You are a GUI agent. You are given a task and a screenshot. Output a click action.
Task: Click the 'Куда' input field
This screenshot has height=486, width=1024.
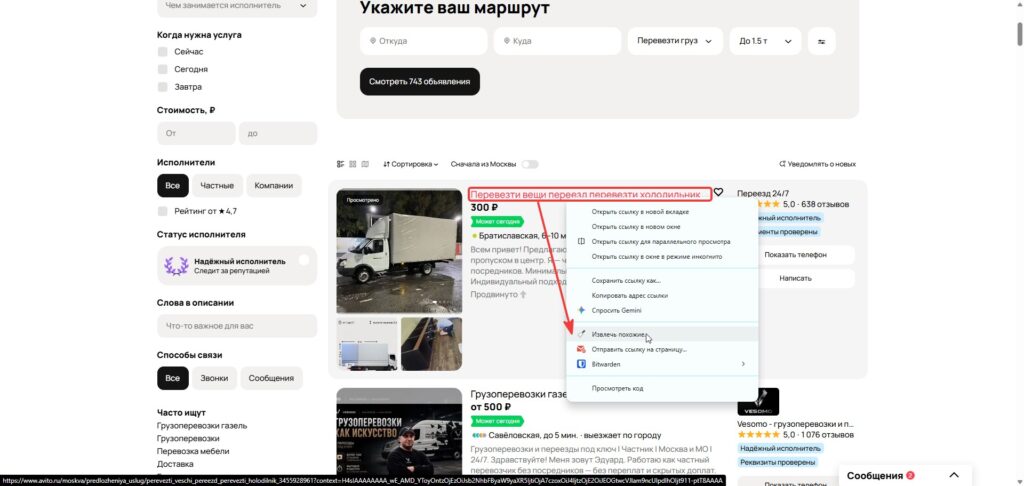[557, 41]
